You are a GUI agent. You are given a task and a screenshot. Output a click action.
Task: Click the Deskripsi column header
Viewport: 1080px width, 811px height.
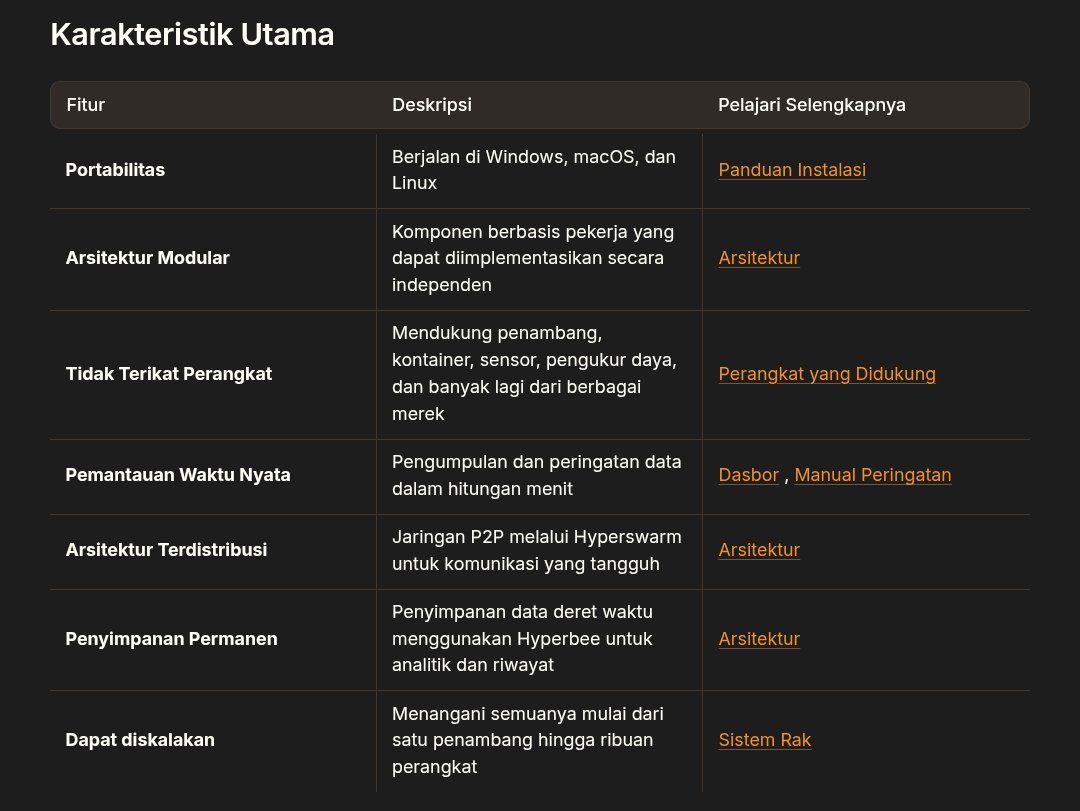[432, 105]
